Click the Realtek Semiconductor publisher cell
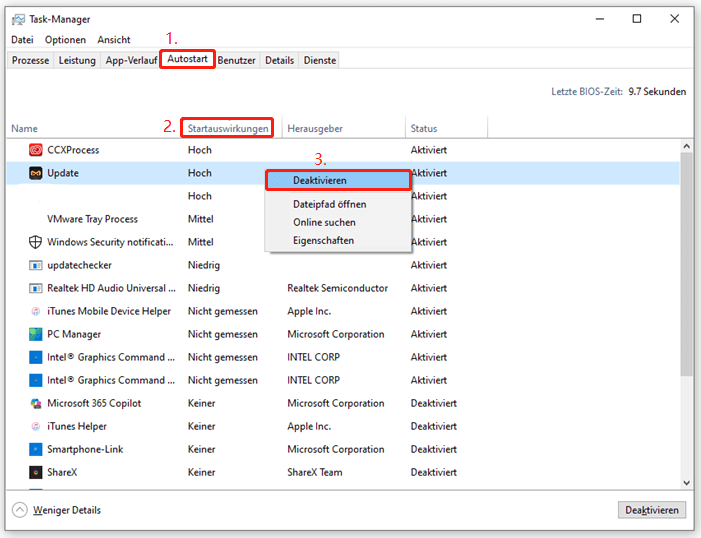Image resolution: width=701 pixels, height=538 pixels. tap(338, 288)
